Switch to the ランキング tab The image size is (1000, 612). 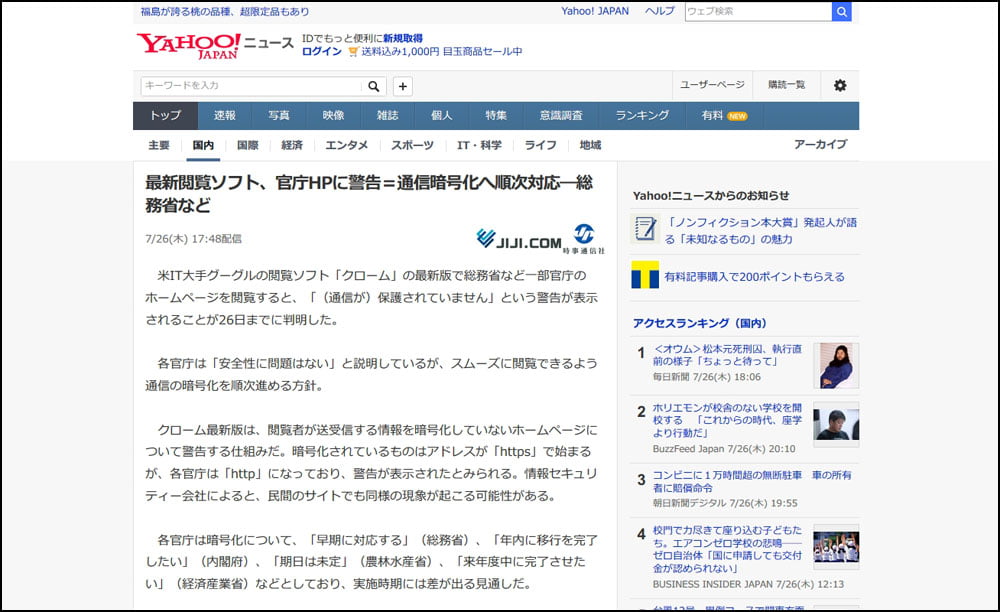click(642, 116)
